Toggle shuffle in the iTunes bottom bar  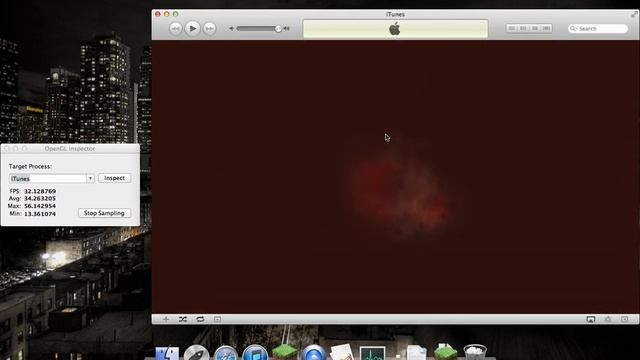pos(183,319)
